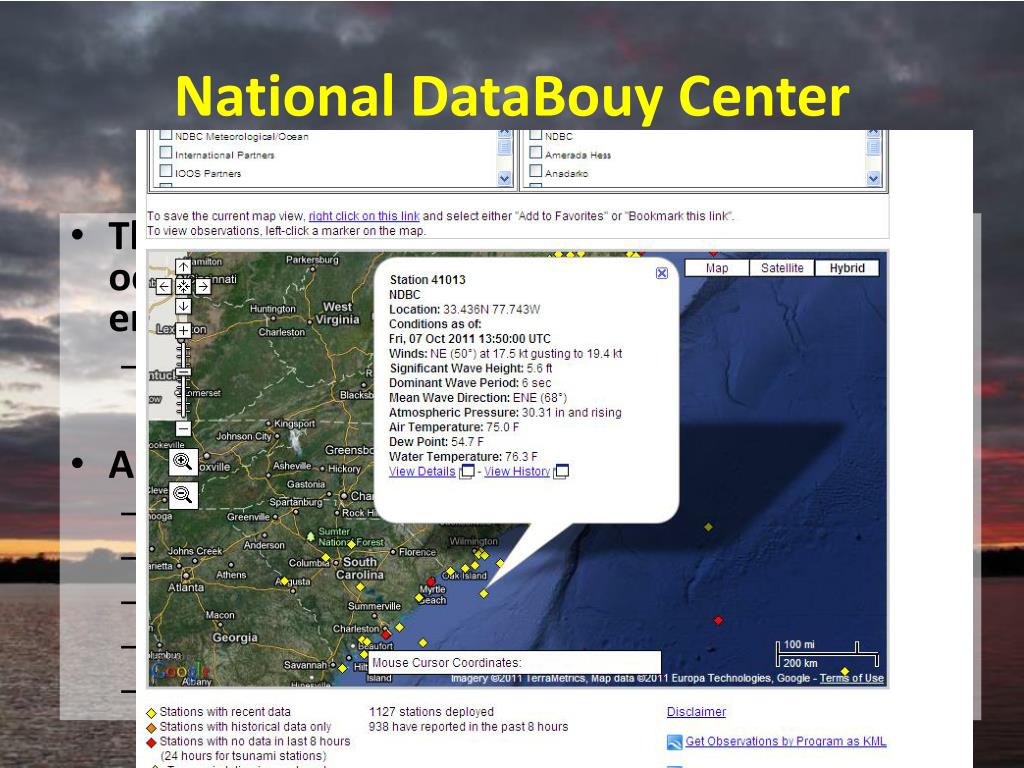
Task: Click the '1127 stations deployed' text
Action: (x=431, y=712)
